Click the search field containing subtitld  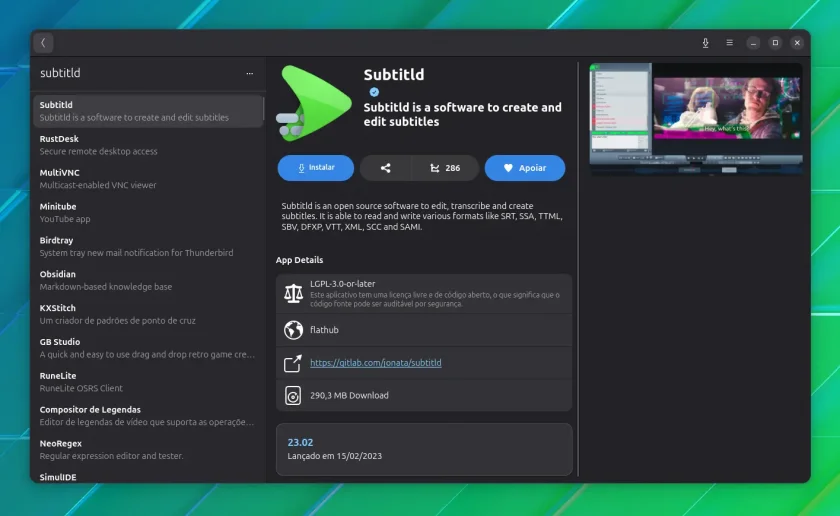(x=139, y=73)
